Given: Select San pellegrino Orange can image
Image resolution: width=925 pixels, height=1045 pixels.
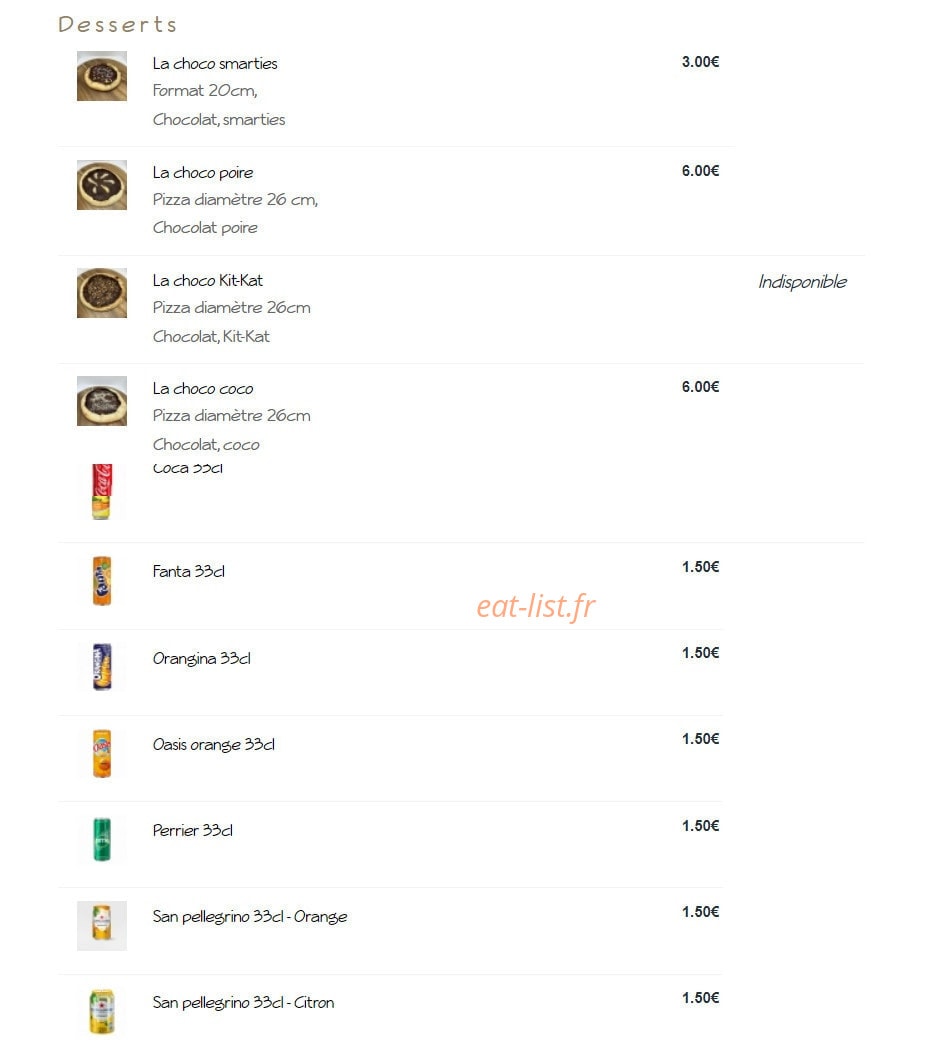Looking at the screenshot, I should (x=101, y=925).
